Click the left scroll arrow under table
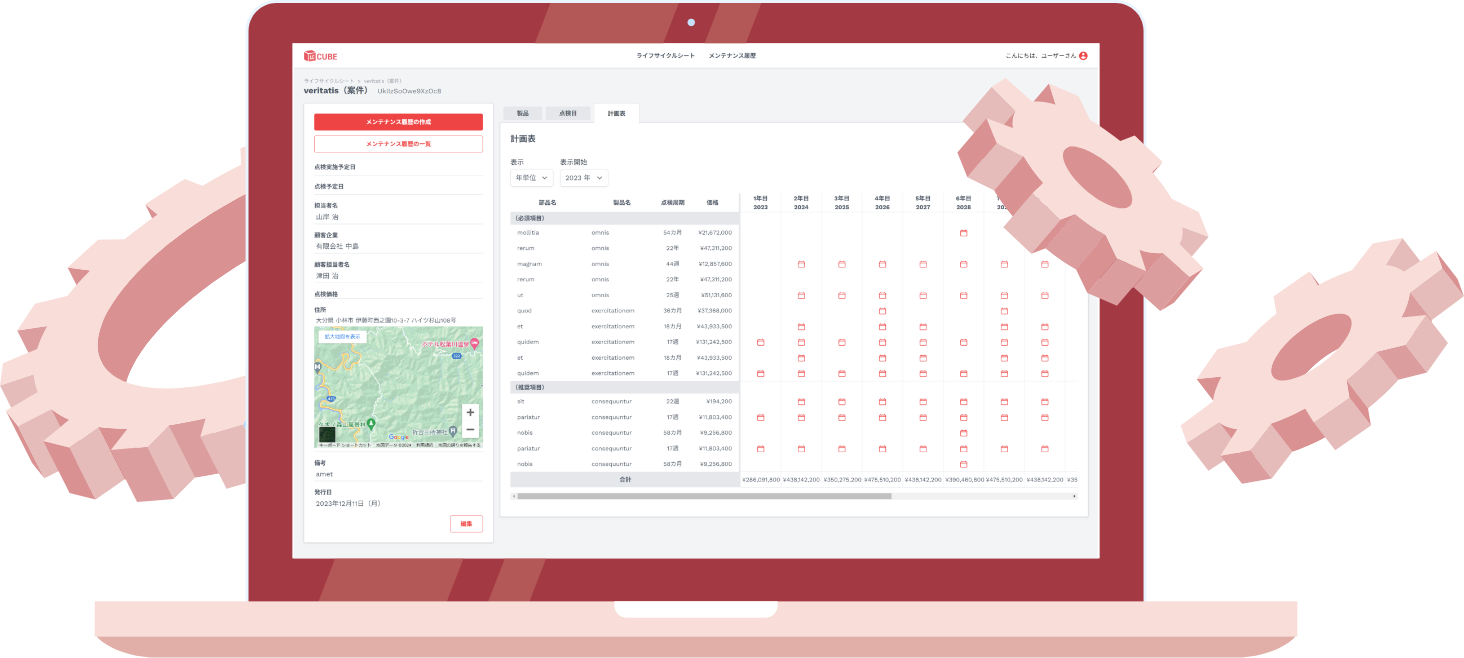 [513, 496]
